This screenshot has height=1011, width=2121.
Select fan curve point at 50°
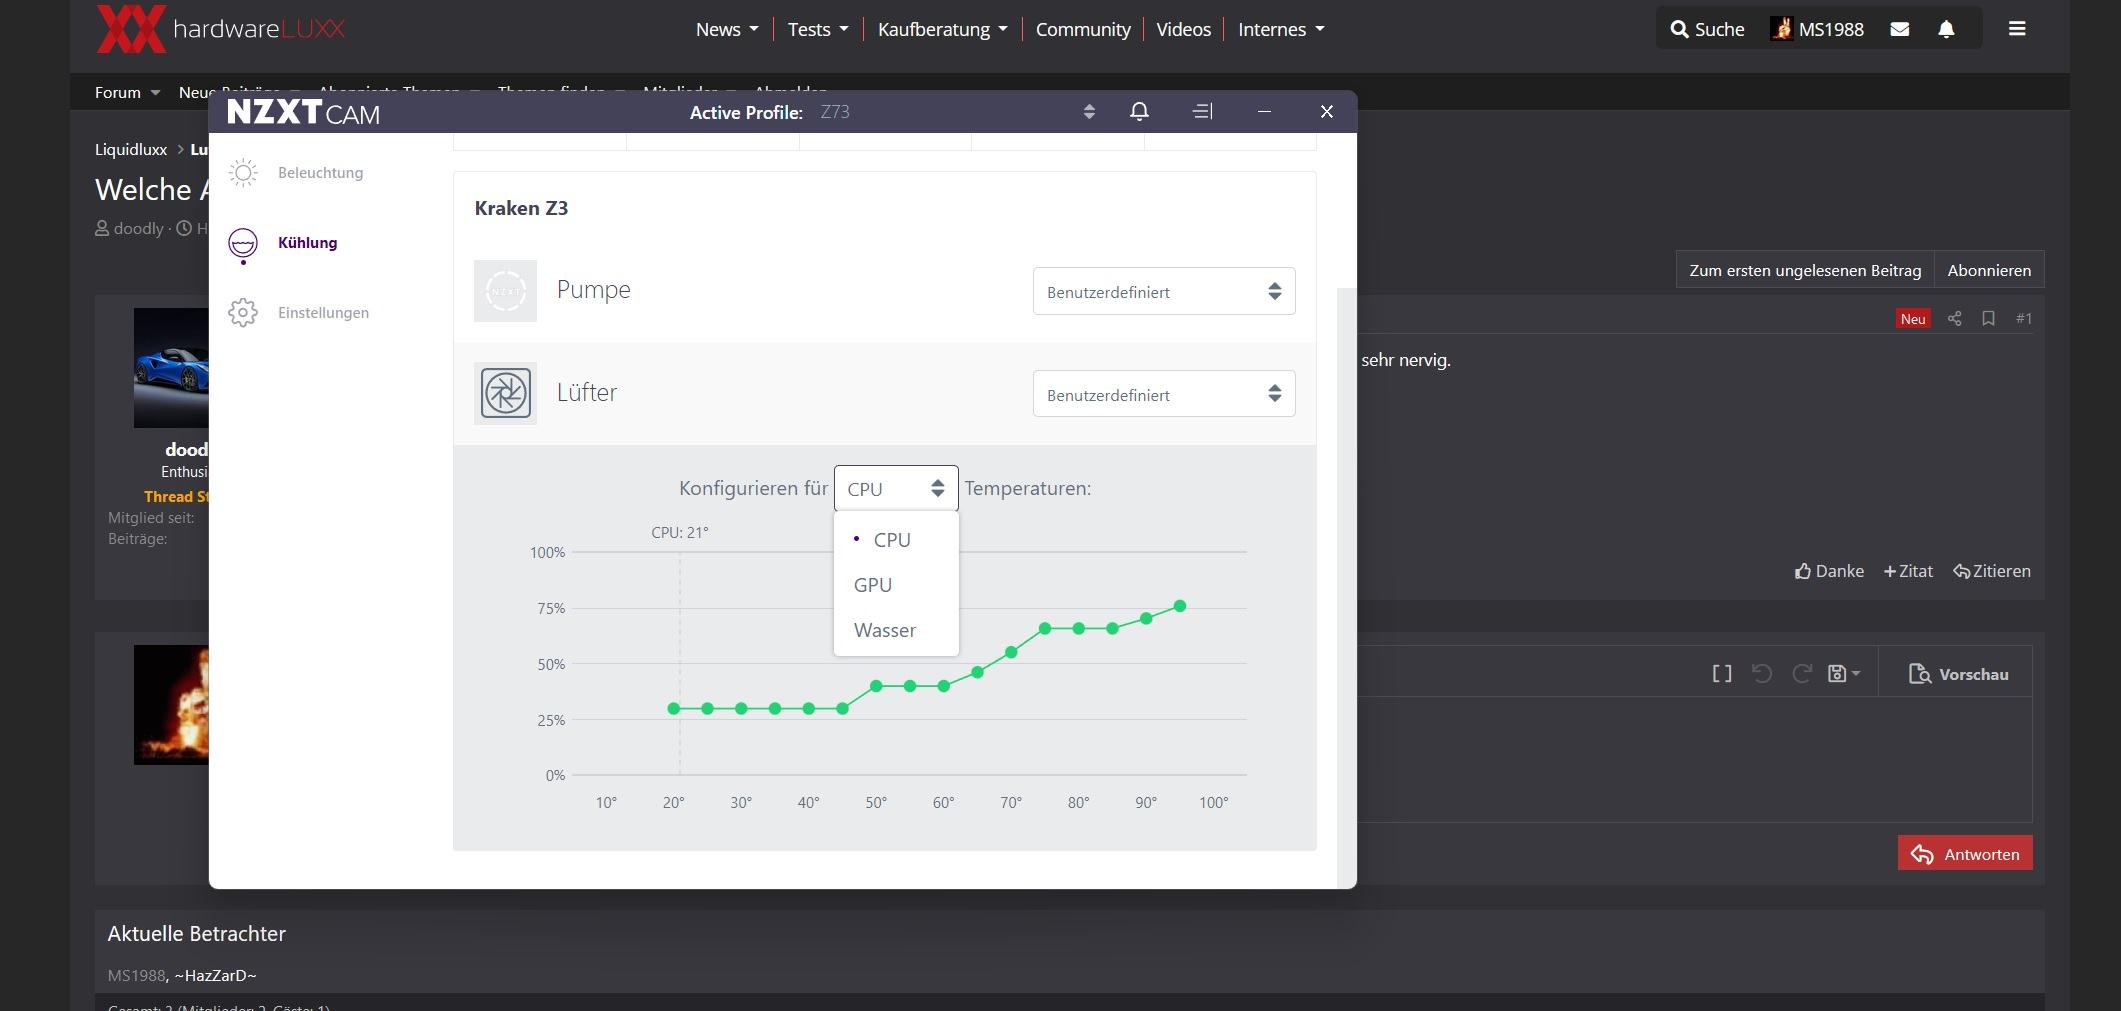pyautogui.click(x=876, y=686)
